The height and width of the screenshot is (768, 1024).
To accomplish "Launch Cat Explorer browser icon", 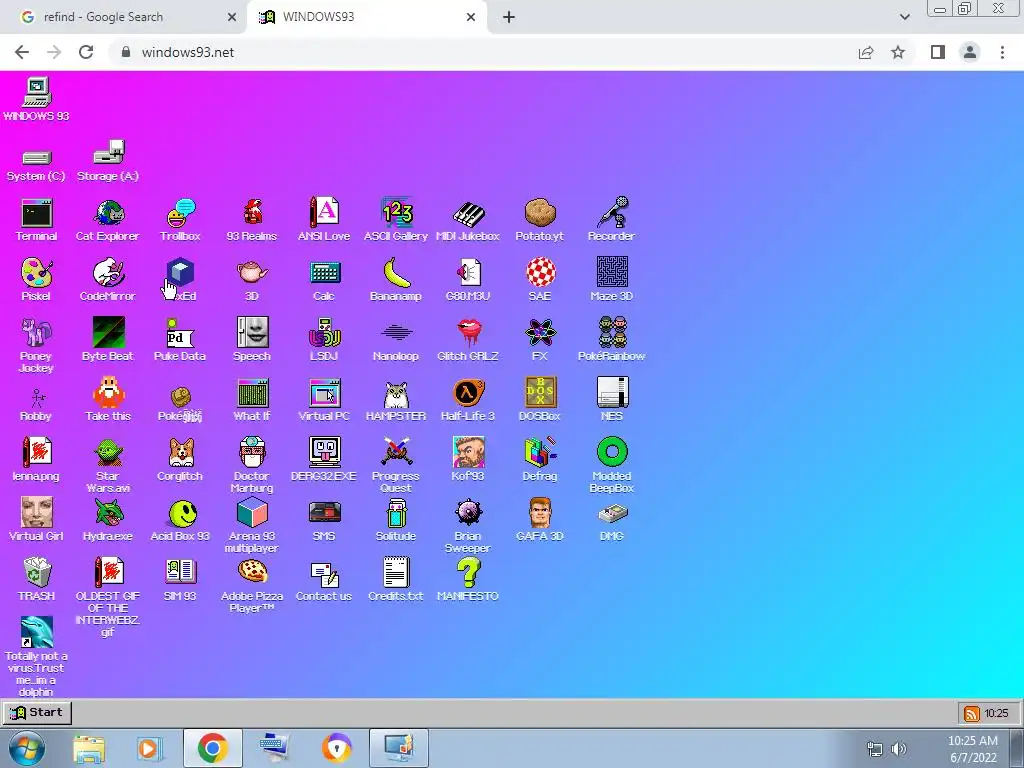I will point(108,220).
